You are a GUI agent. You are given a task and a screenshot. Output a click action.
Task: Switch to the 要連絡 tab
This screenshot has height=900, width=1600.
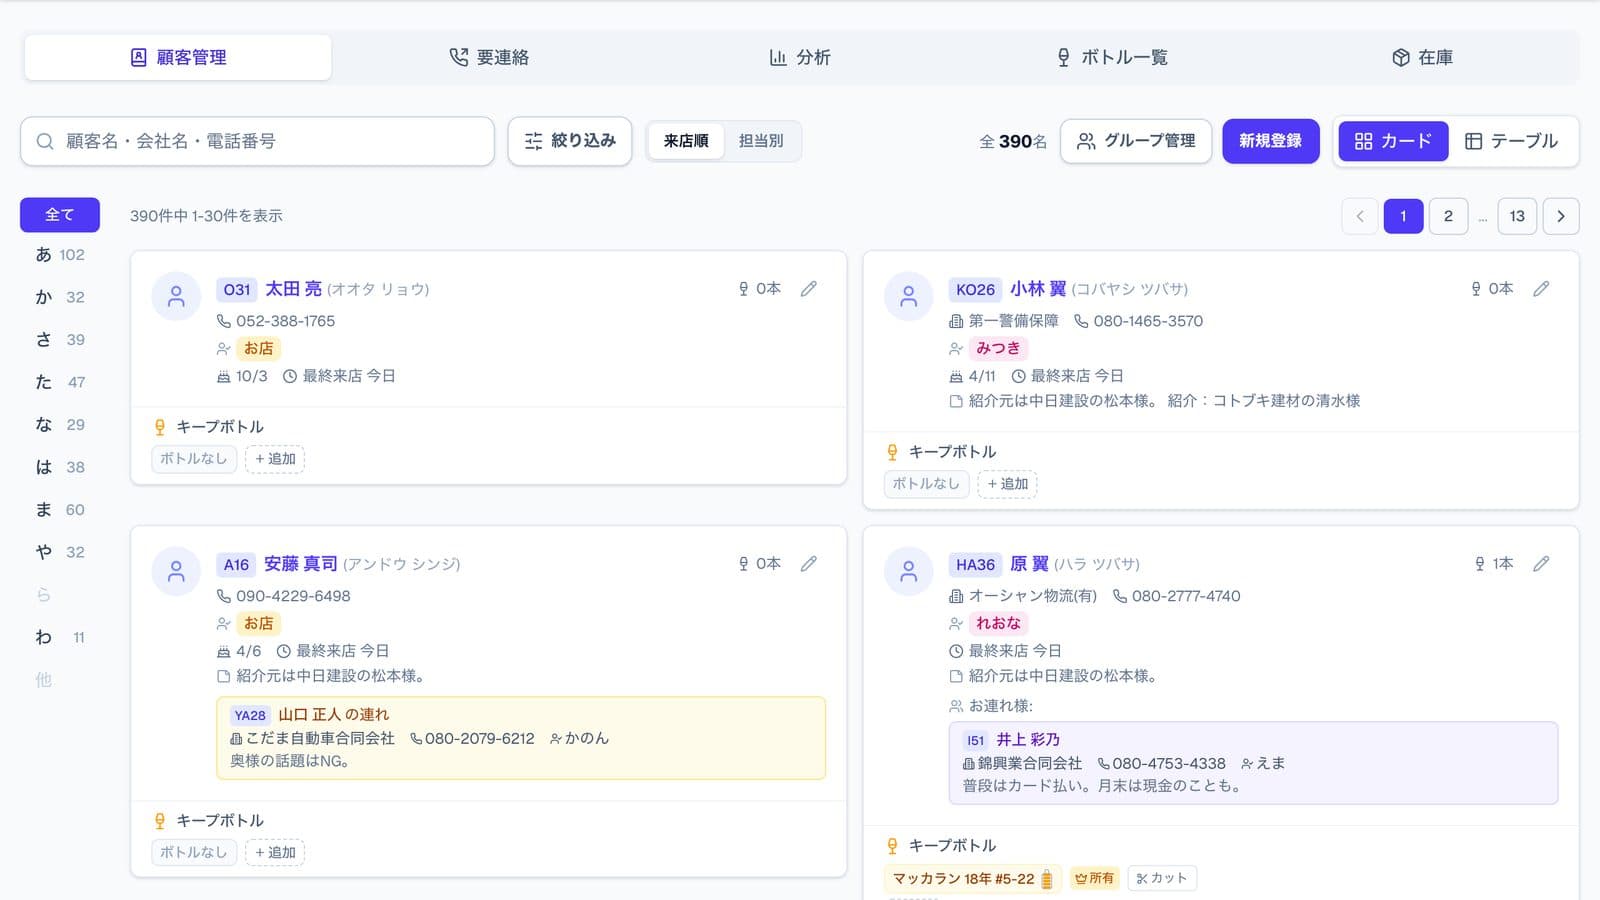489,57
